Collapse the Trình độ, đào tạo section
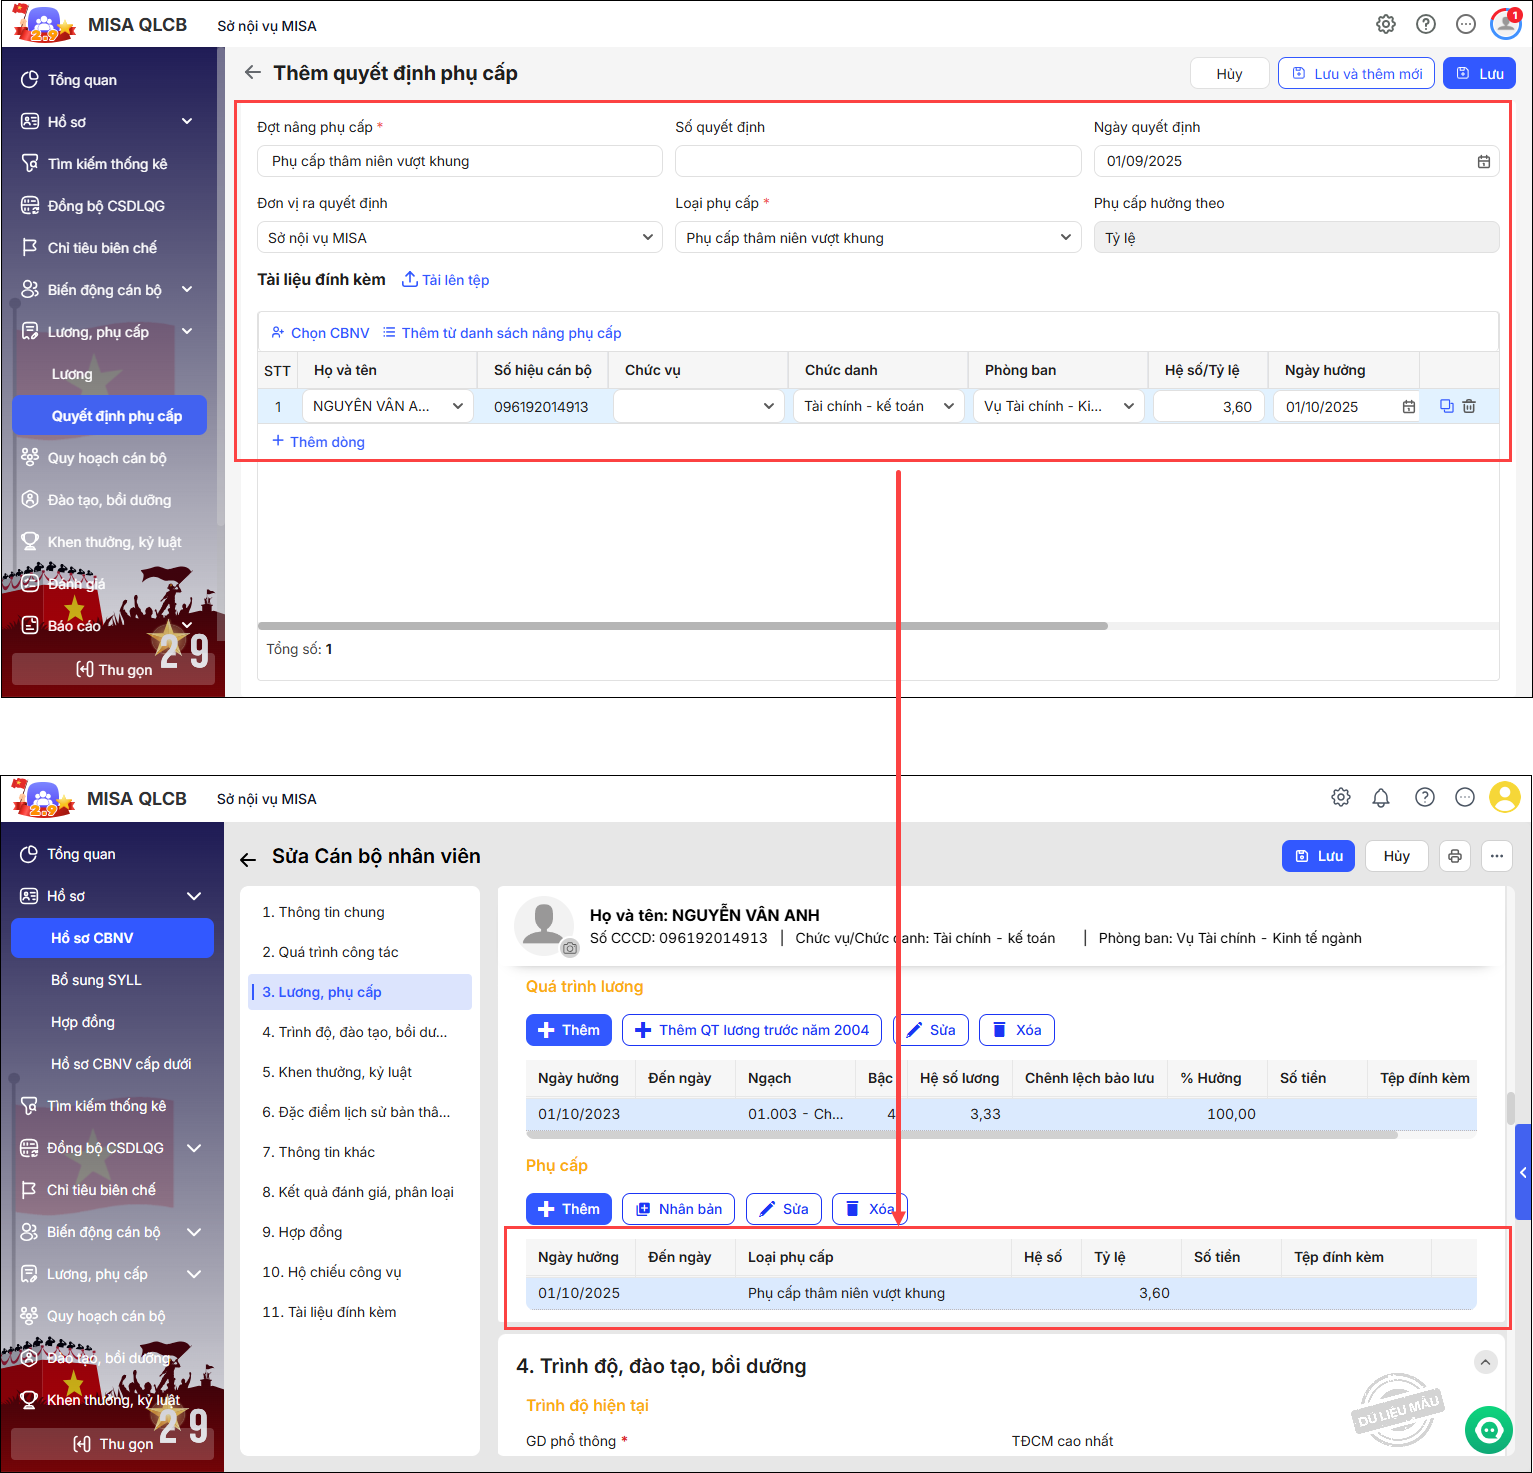Image resolution: width=1533 pixels, height=1473 pixels. [1485, 1362]
